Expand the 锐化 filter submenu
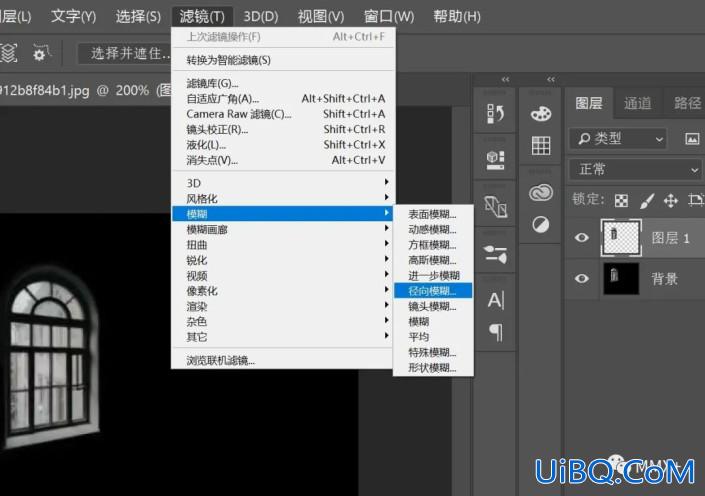Screen dimensions: 705x496 click(282, 259)
